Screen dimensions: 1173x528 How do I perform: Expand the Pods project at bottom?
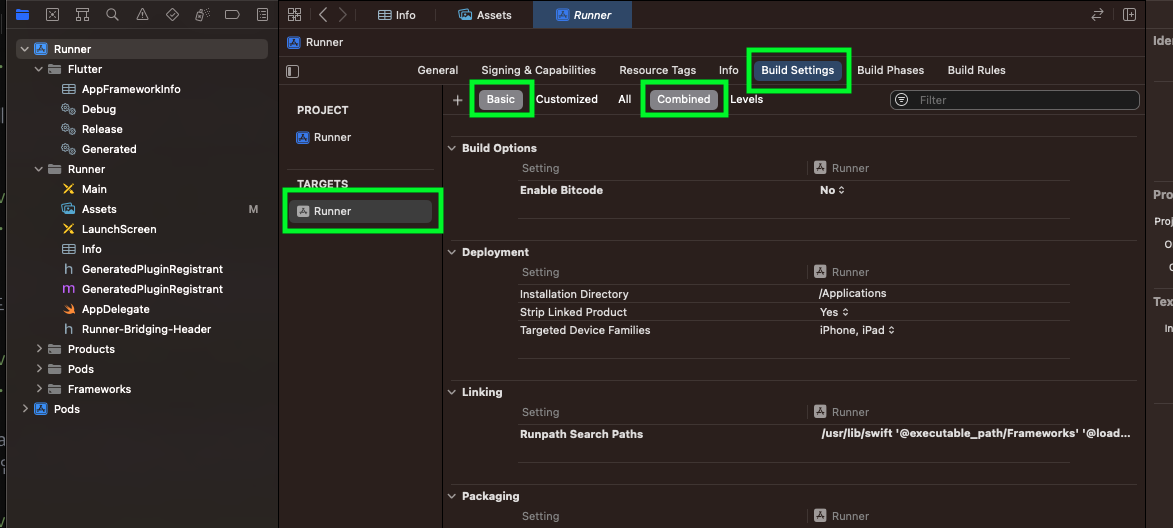tap(25, 409)
